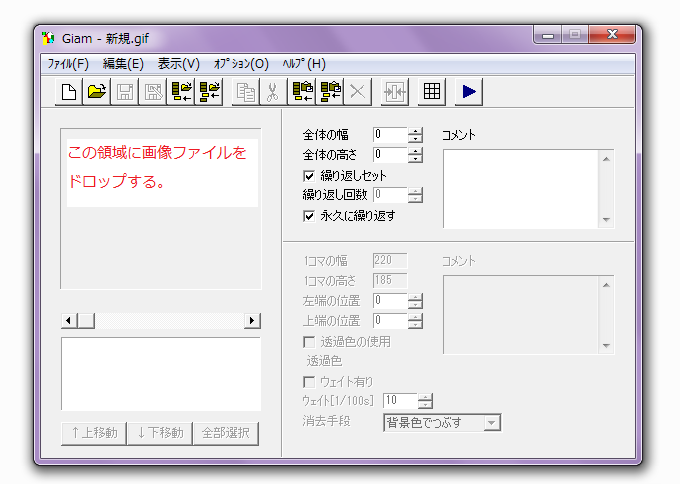Click the empty frame list box
The width and height of the screenshot is (680, 484).
[x=161, y=374]
